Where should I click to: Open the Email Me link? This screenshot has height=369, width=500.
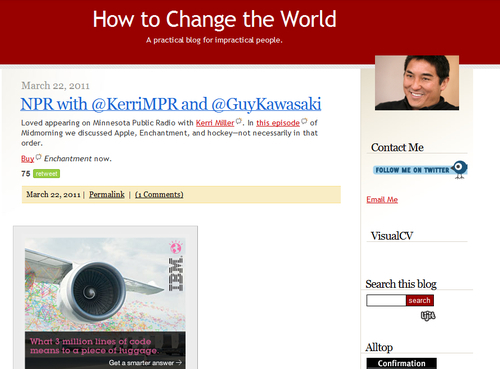pyautogui.click(x=382, y=199)
